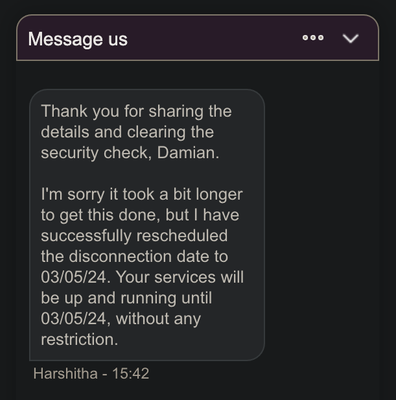Click the 'security check' text in message

[x=96, y=153]
